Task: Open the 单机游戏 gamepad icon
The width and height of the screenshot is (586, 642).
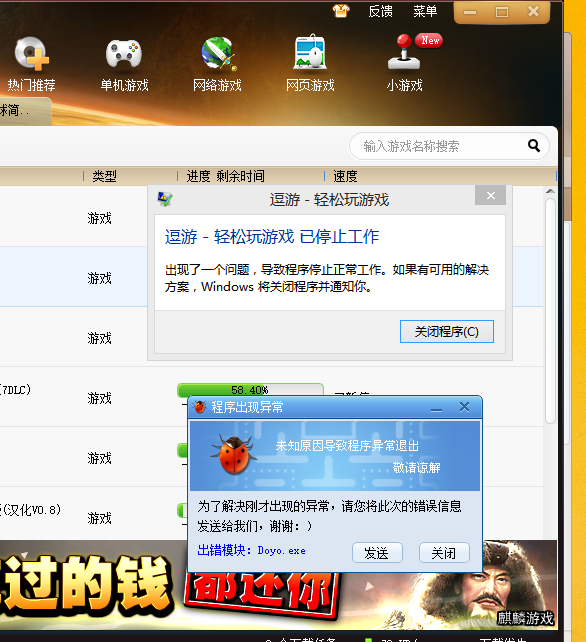Action: click(x=124, y=53)
